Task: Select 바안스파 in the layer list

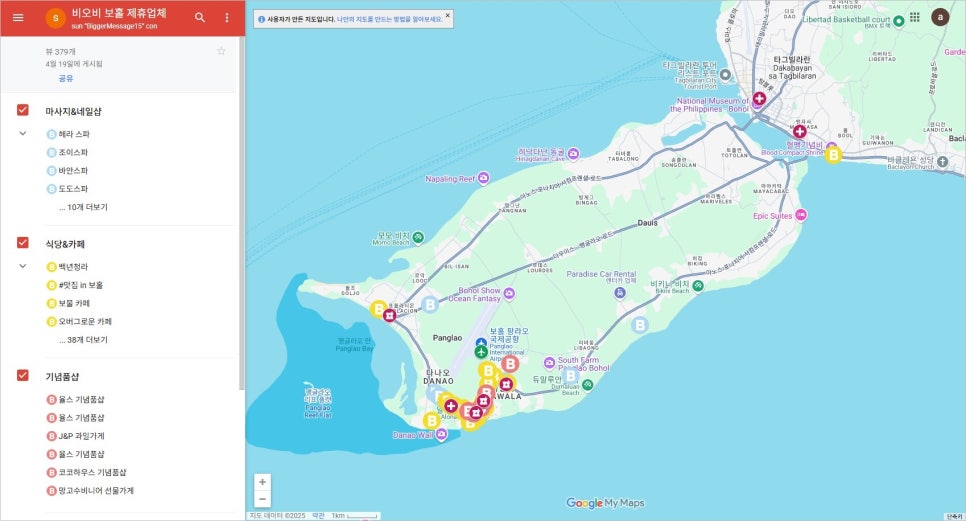Action: point(73,171)
